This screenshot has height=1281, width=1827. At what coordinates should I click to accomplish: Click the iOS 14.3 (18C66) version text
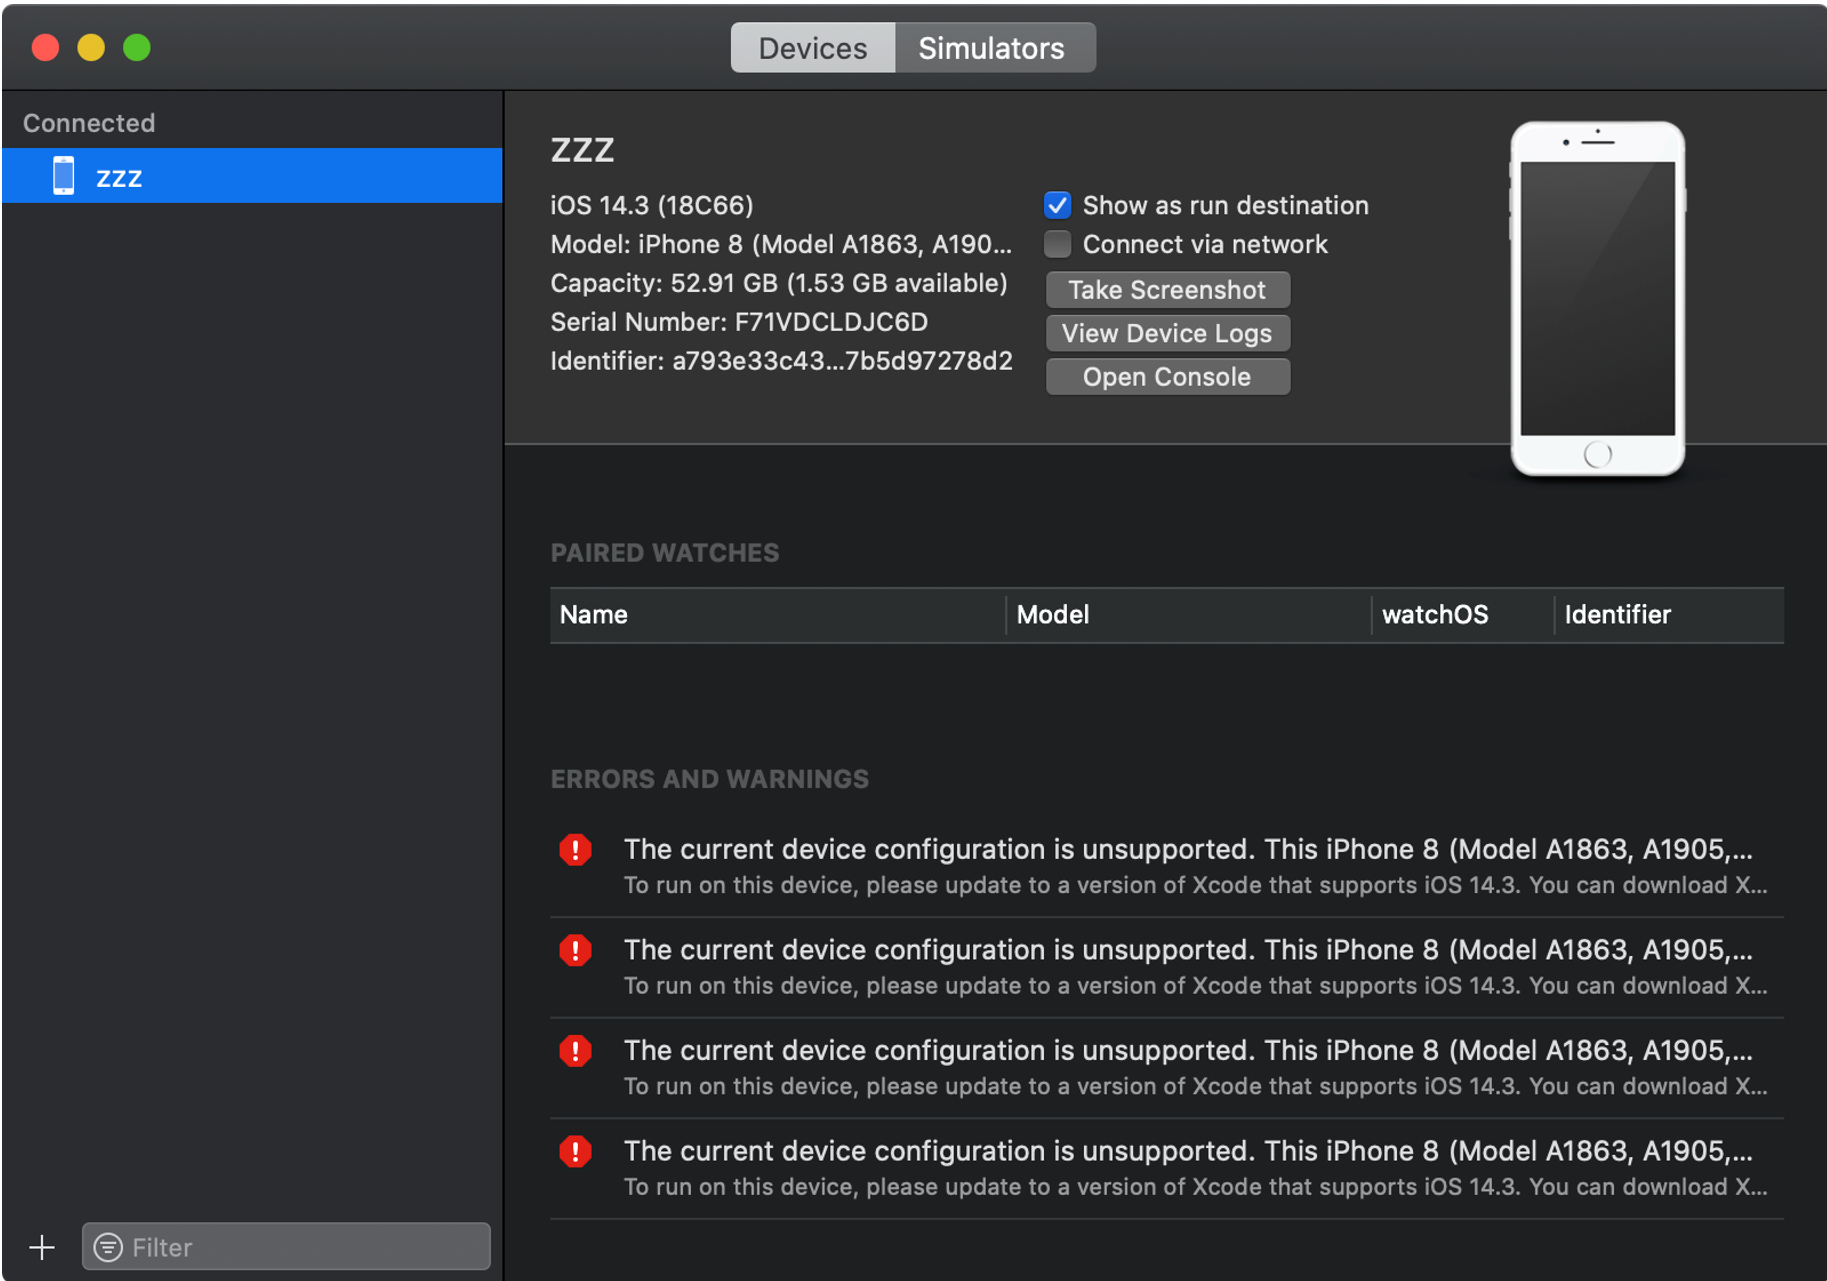[x=652, y=205]
